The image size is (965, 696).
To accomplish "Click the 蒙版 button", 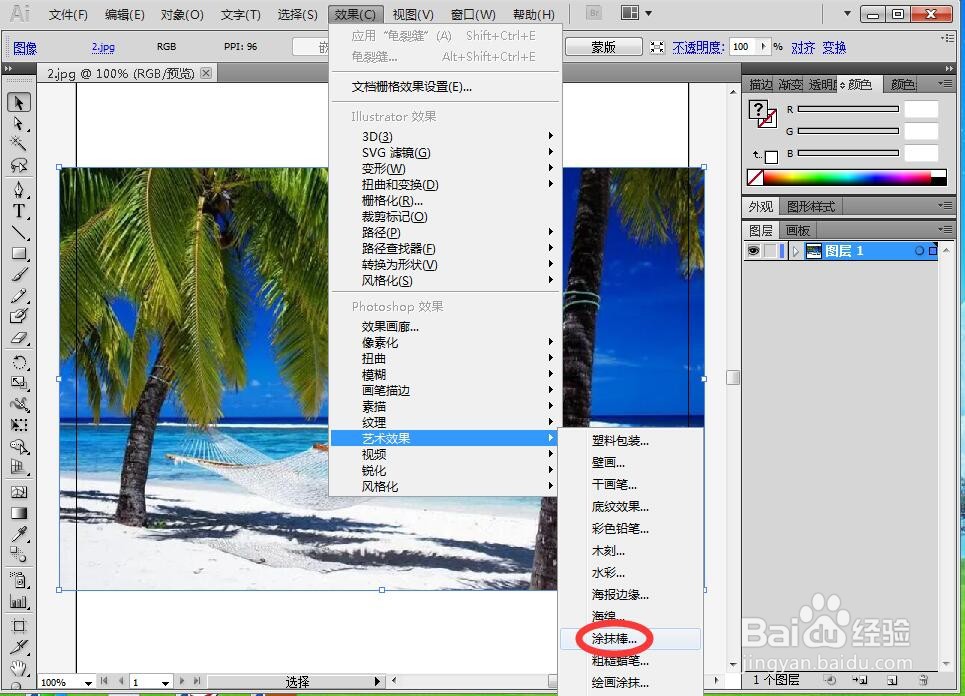I will (604, 46).
